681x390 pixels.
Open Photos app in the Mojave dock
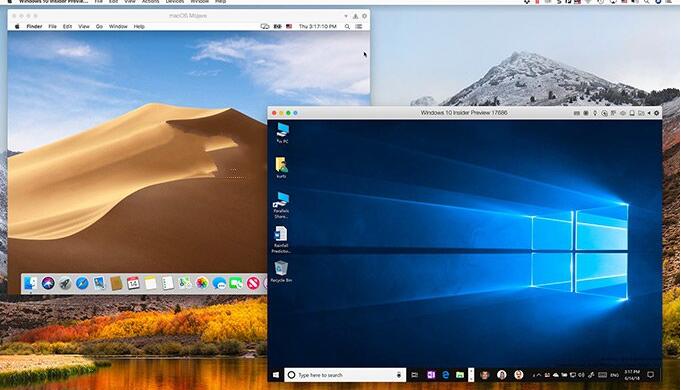pos(202,284)
